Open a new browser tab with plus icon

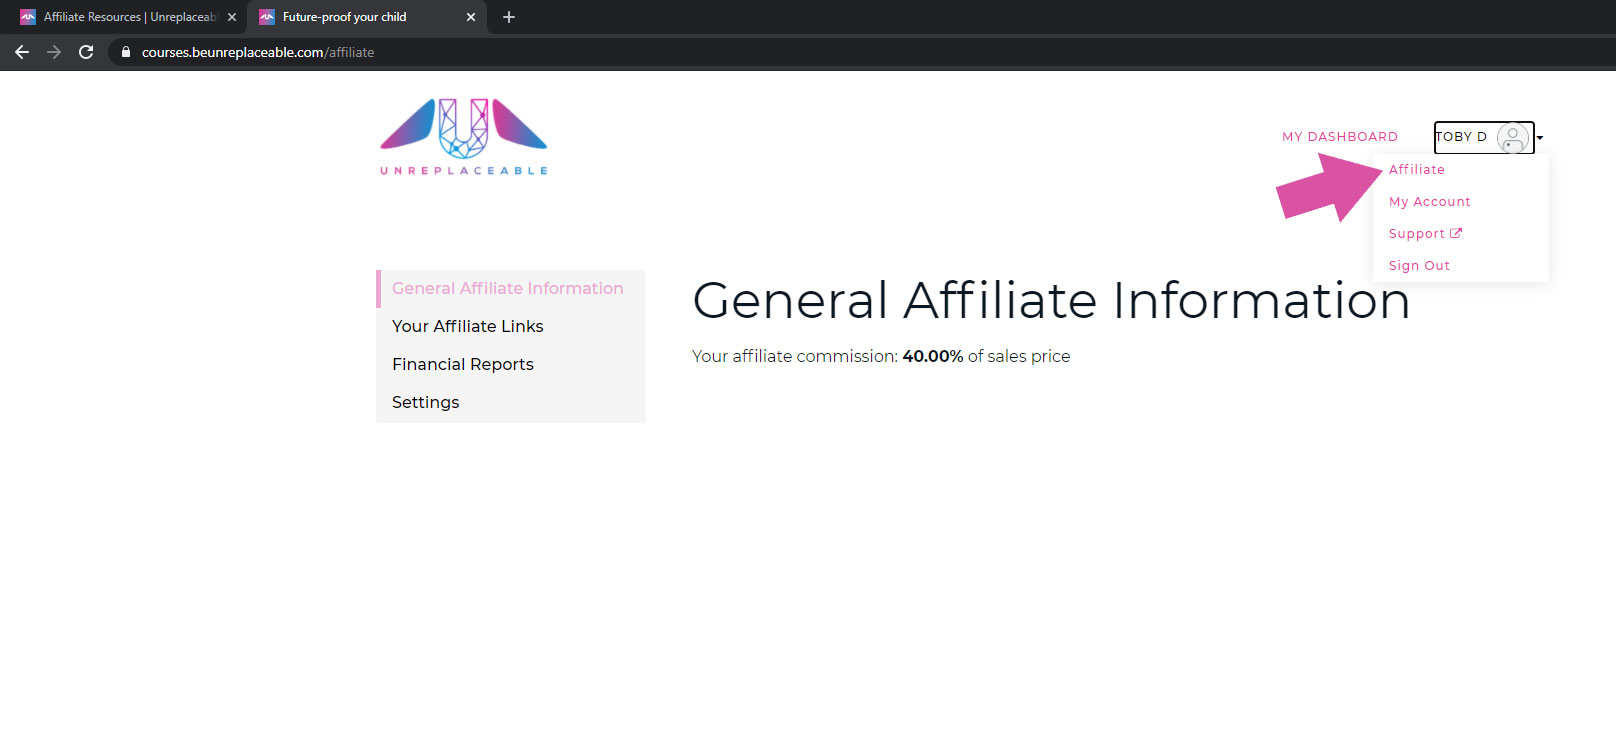[x=509, y=17]
